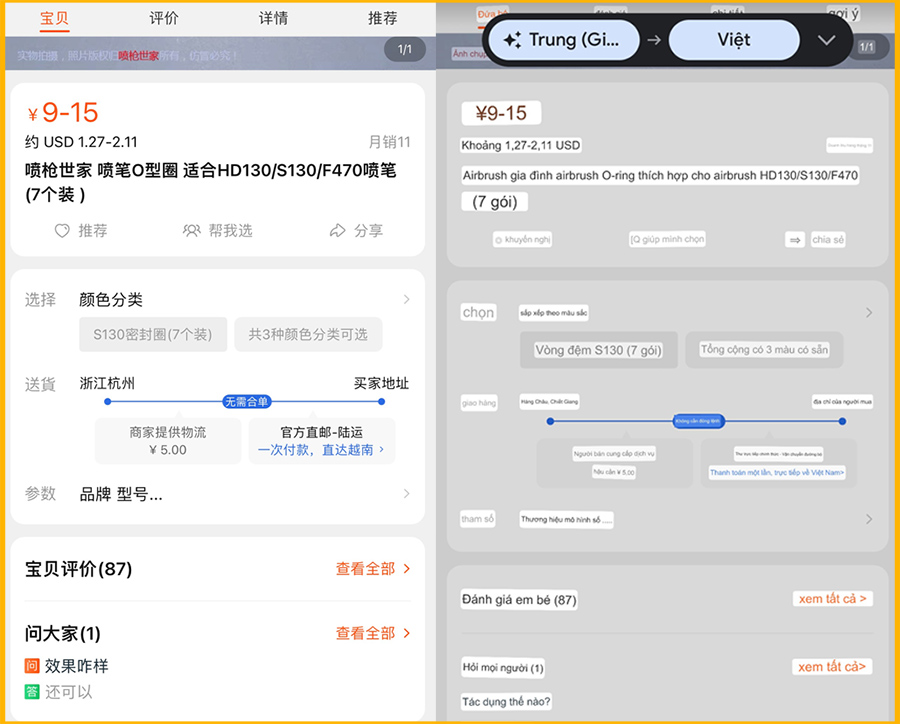Choose the Việt target language pill
Viewport: 900px width, 724px height.
coord(733,41)
